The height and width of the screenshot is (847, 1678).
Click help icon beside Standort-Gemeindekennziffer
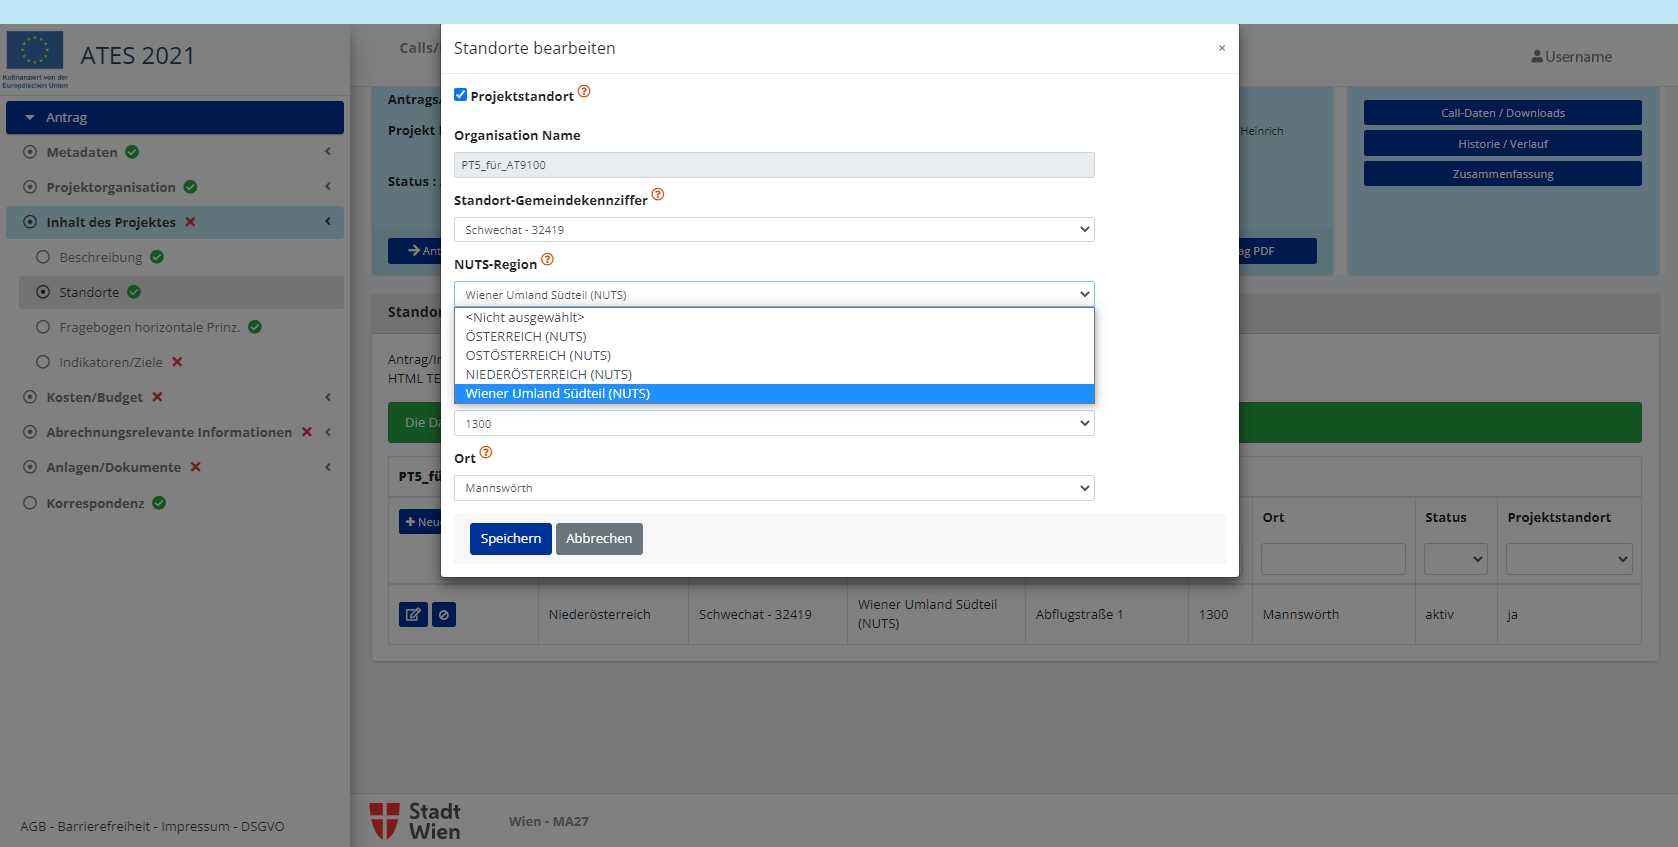(x=658, y=195)
